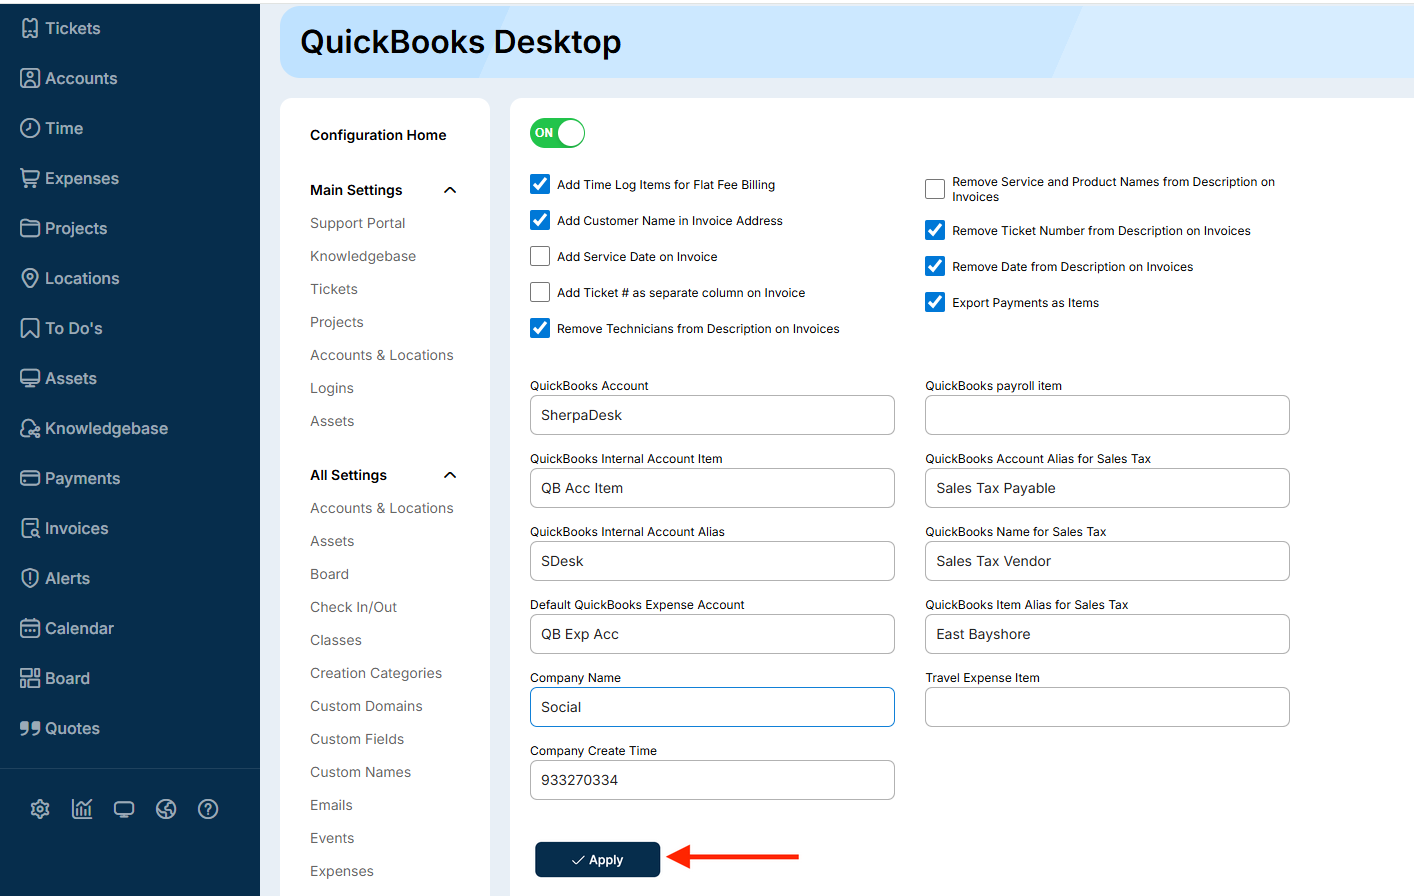Open Custom Names settings

click(x=361, y=772)
